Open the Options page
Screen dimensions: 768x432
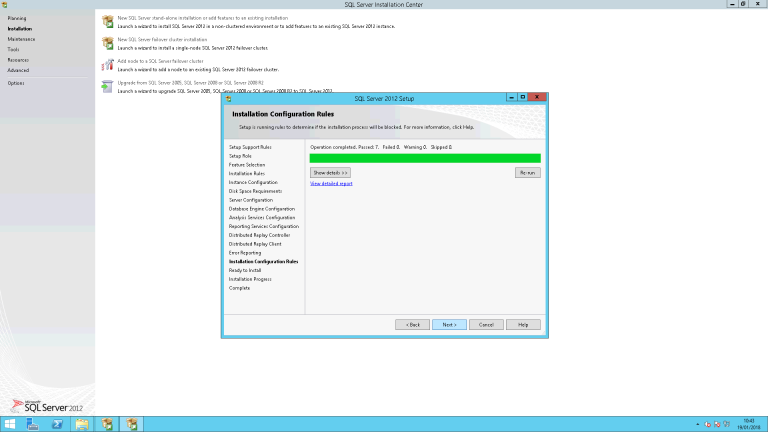click(x=16, y=83)
